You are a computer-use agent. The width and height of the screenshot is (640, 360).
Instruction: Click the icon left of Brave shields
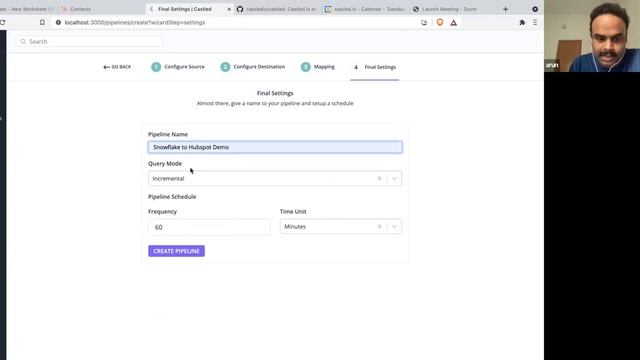[424, 22]
